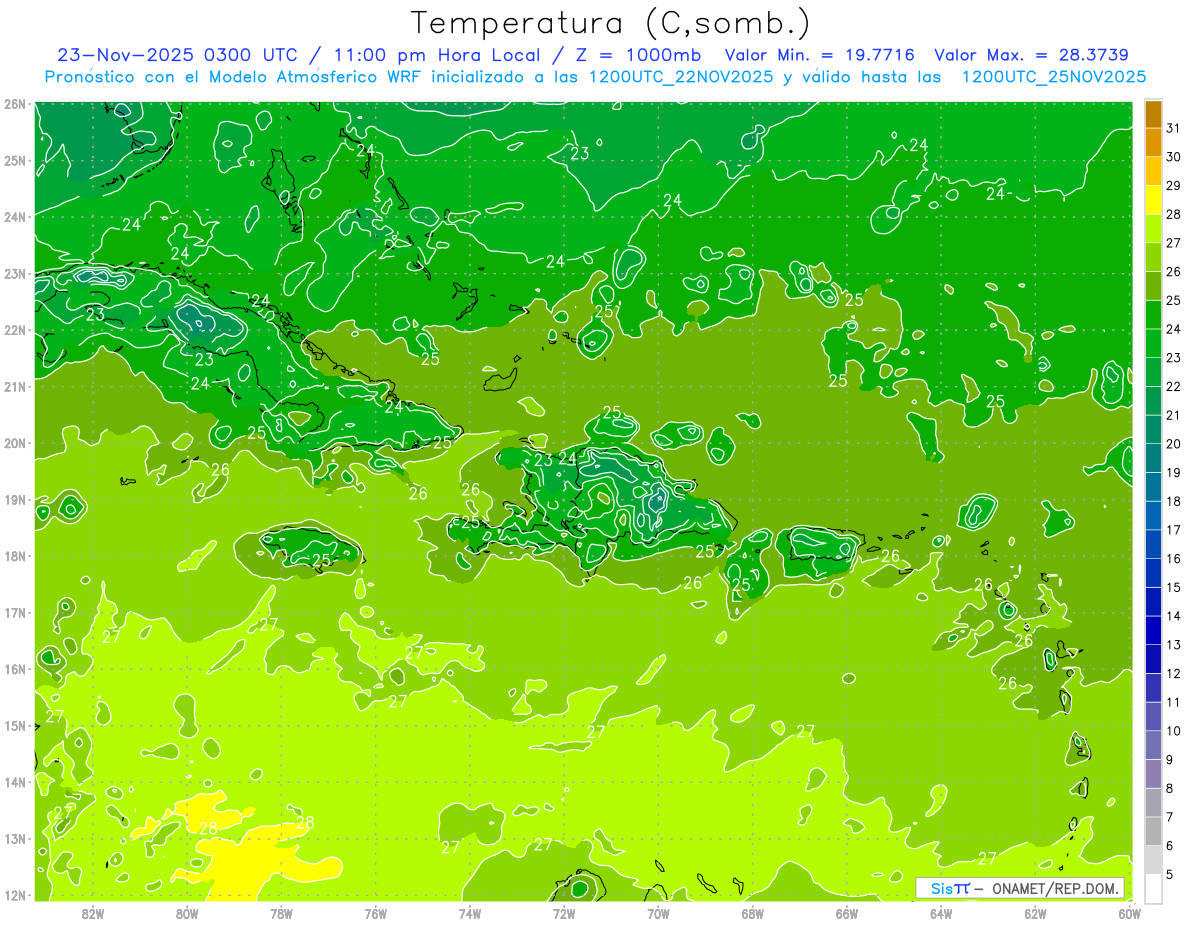Click the '68W' longitude axis label
1200x927 pixels.
tap(753, 913)
